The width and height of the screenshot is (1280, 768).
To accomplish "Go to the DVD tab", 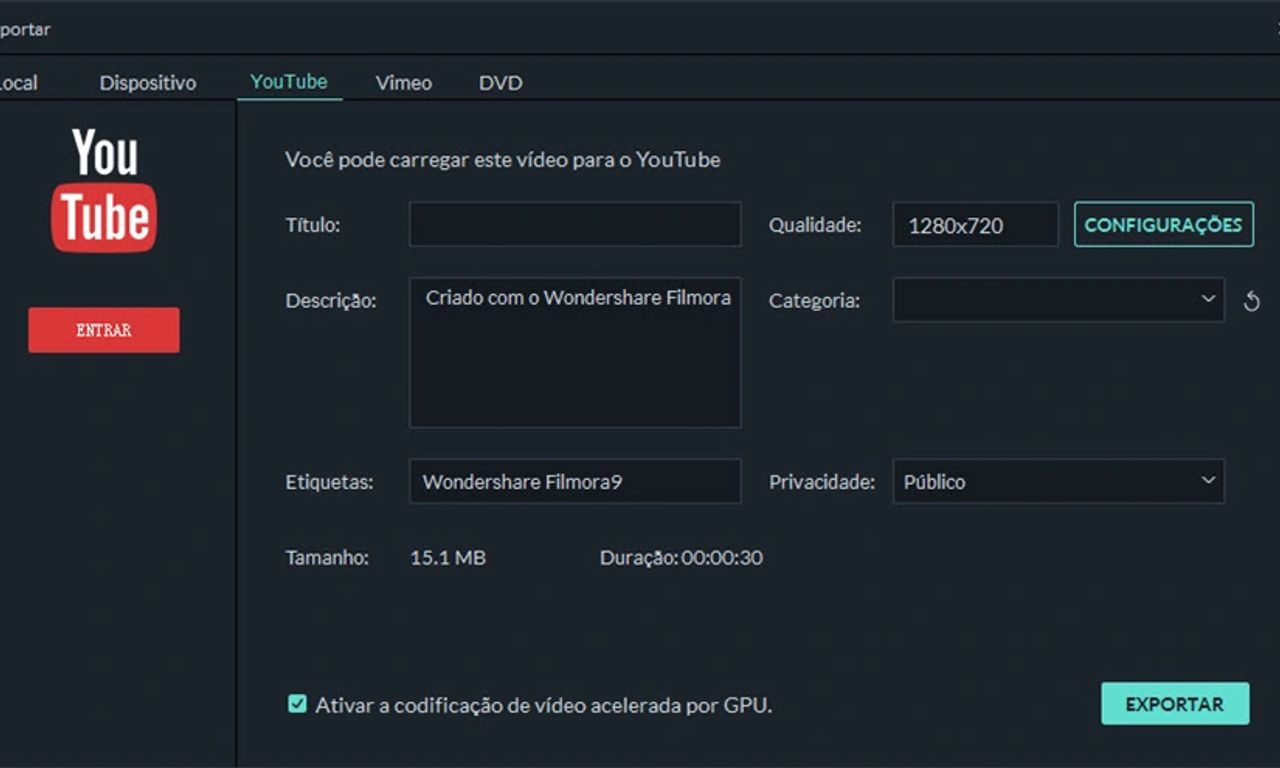I will click(500, 83).
